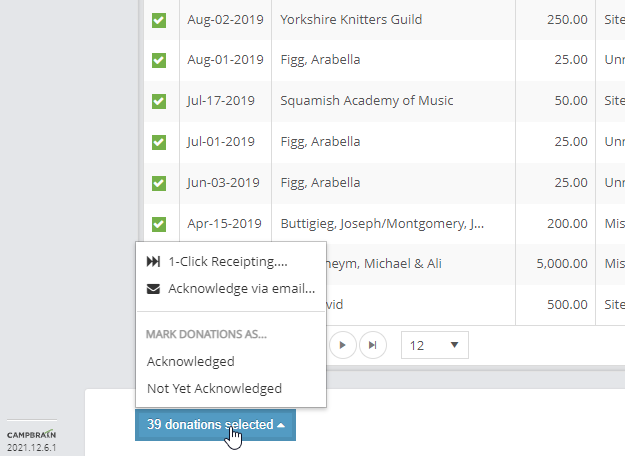The width and height of the screenshot is (625, 456).
Task: Click the Apr-15-2019 date cell
Action: (x=224, y=224)
